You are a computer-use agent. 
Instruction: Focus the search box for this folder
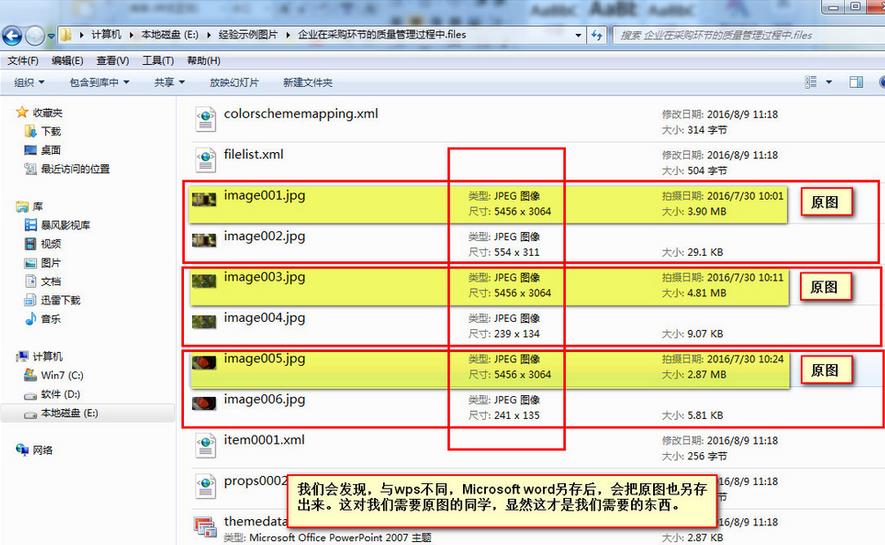[x=748, y=36]
